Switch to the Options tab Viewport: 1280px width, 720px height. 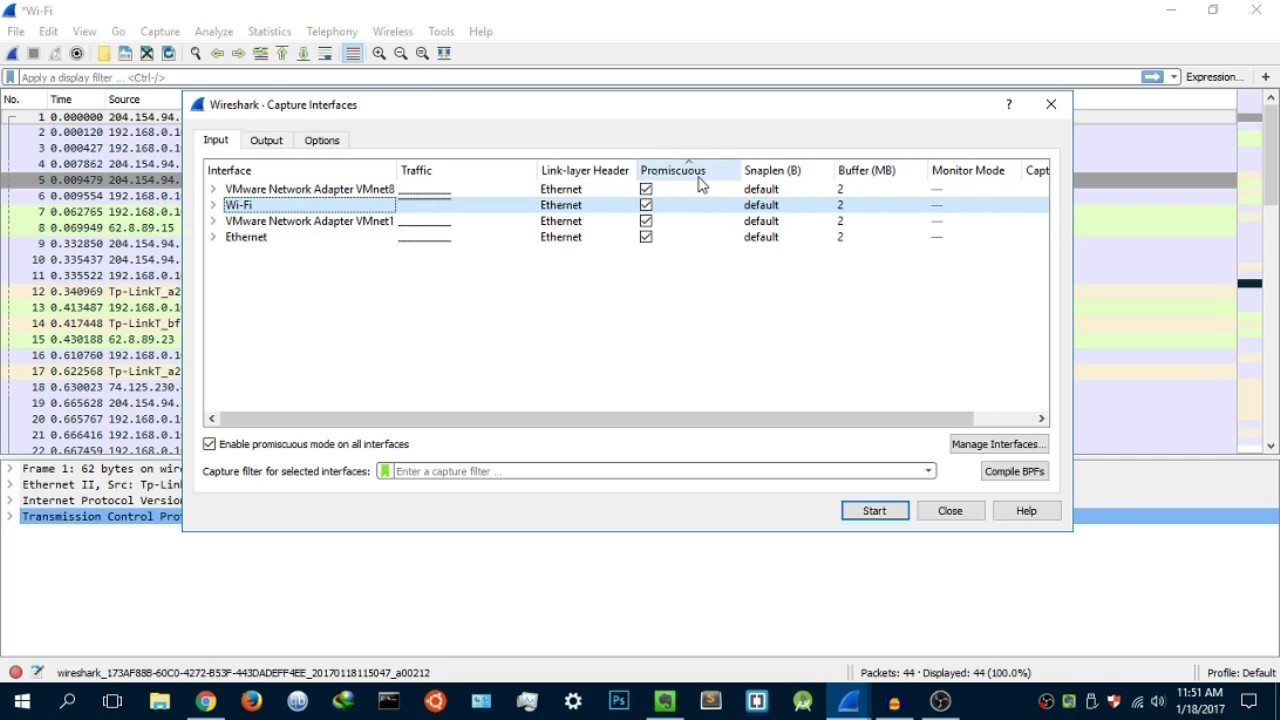point(322,141)
